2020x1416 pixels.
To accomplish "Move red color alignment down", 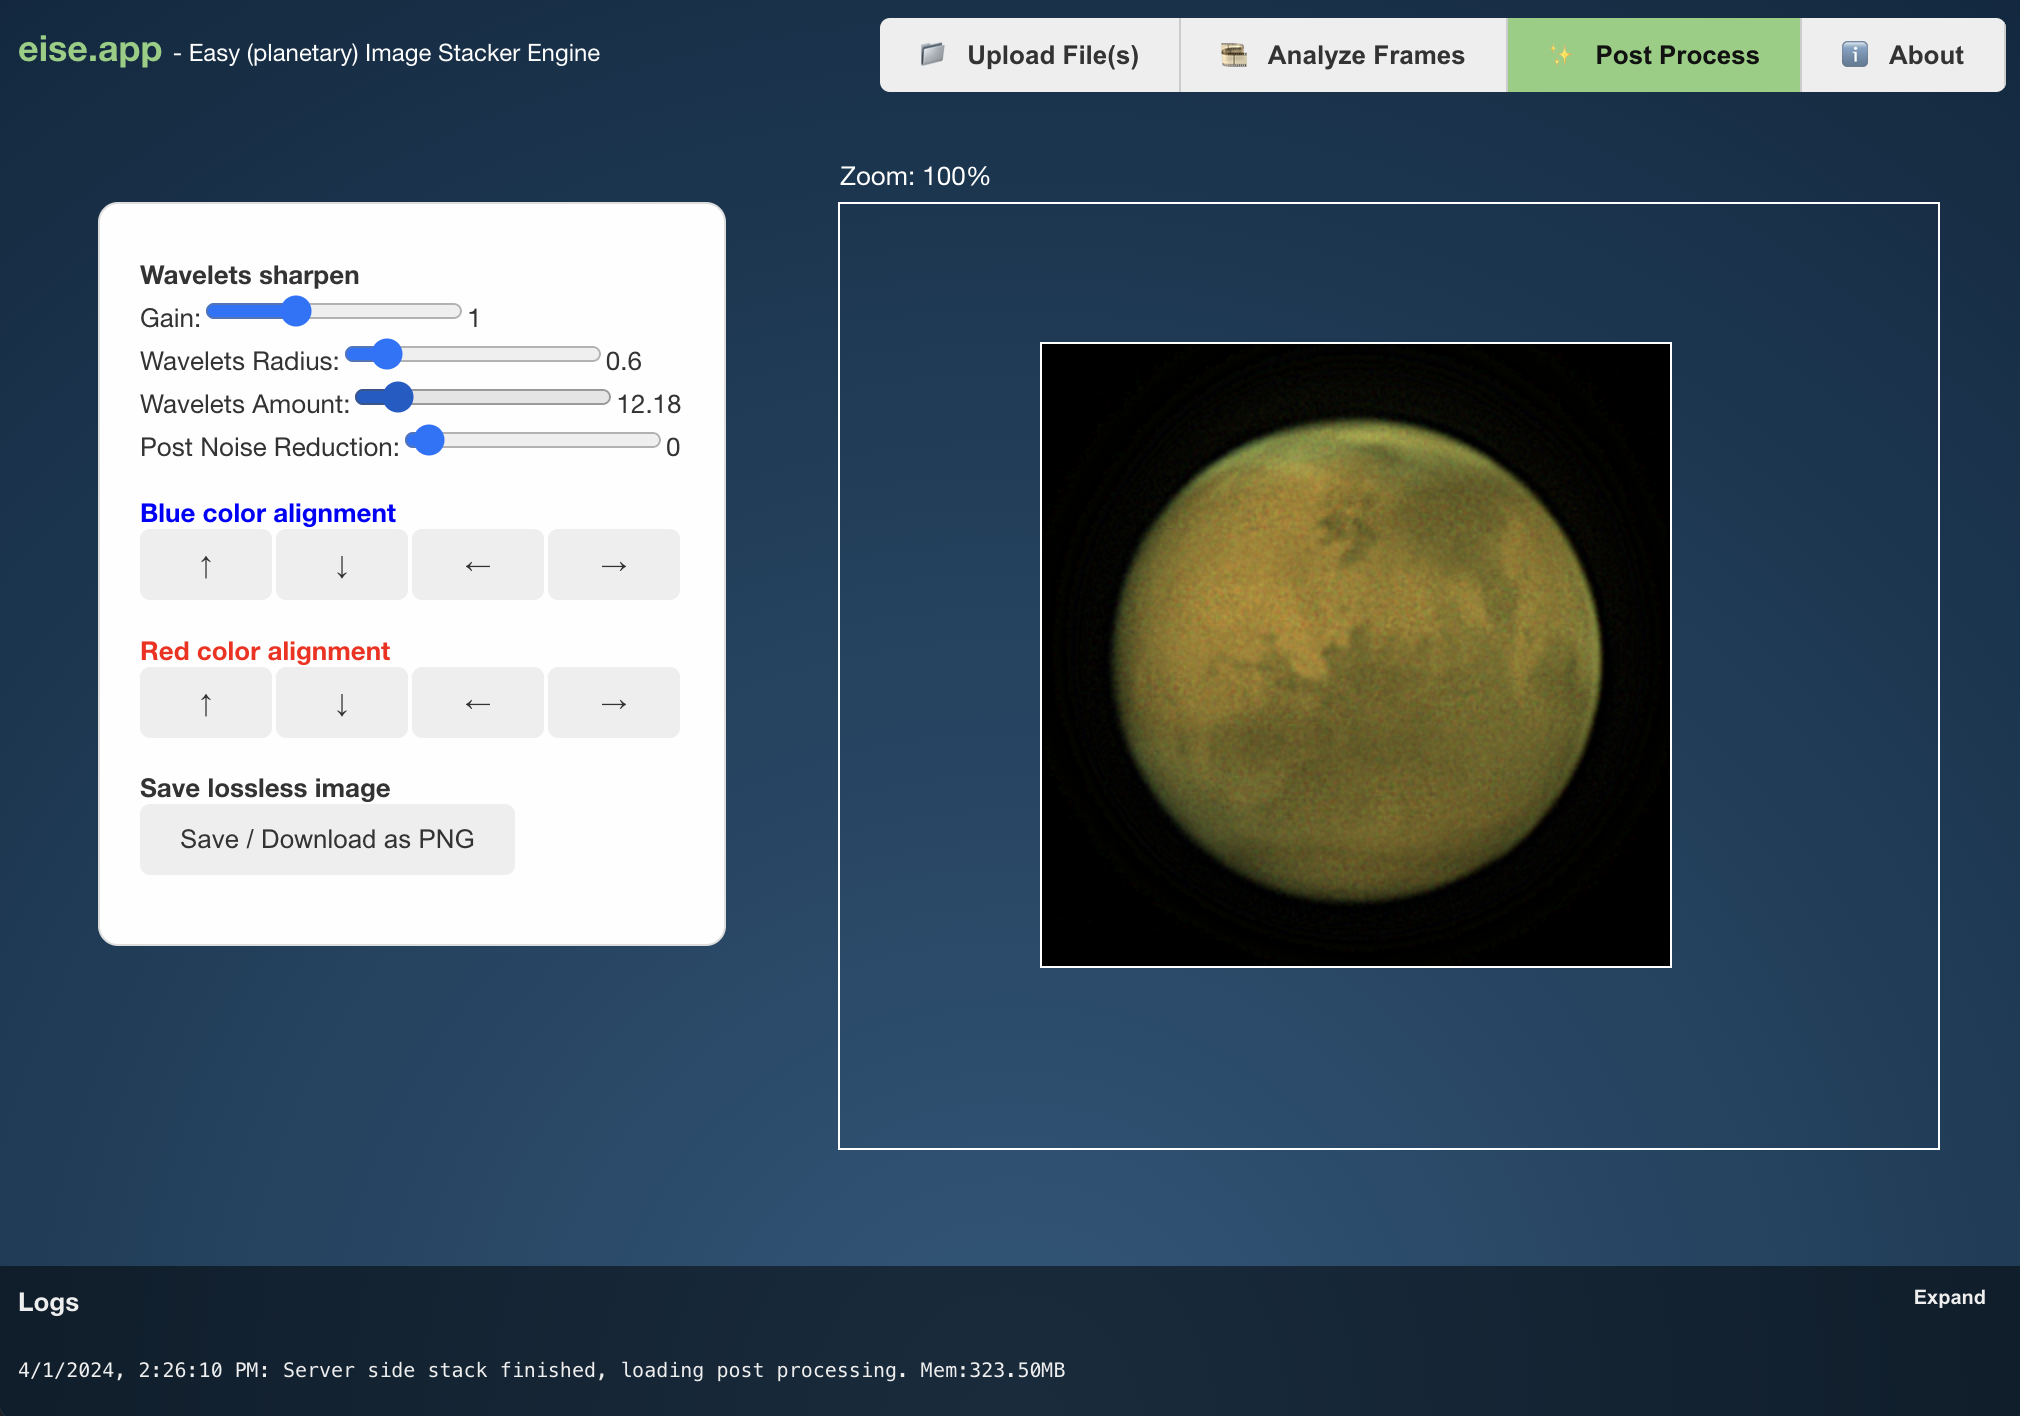I will tap(342, 703).
